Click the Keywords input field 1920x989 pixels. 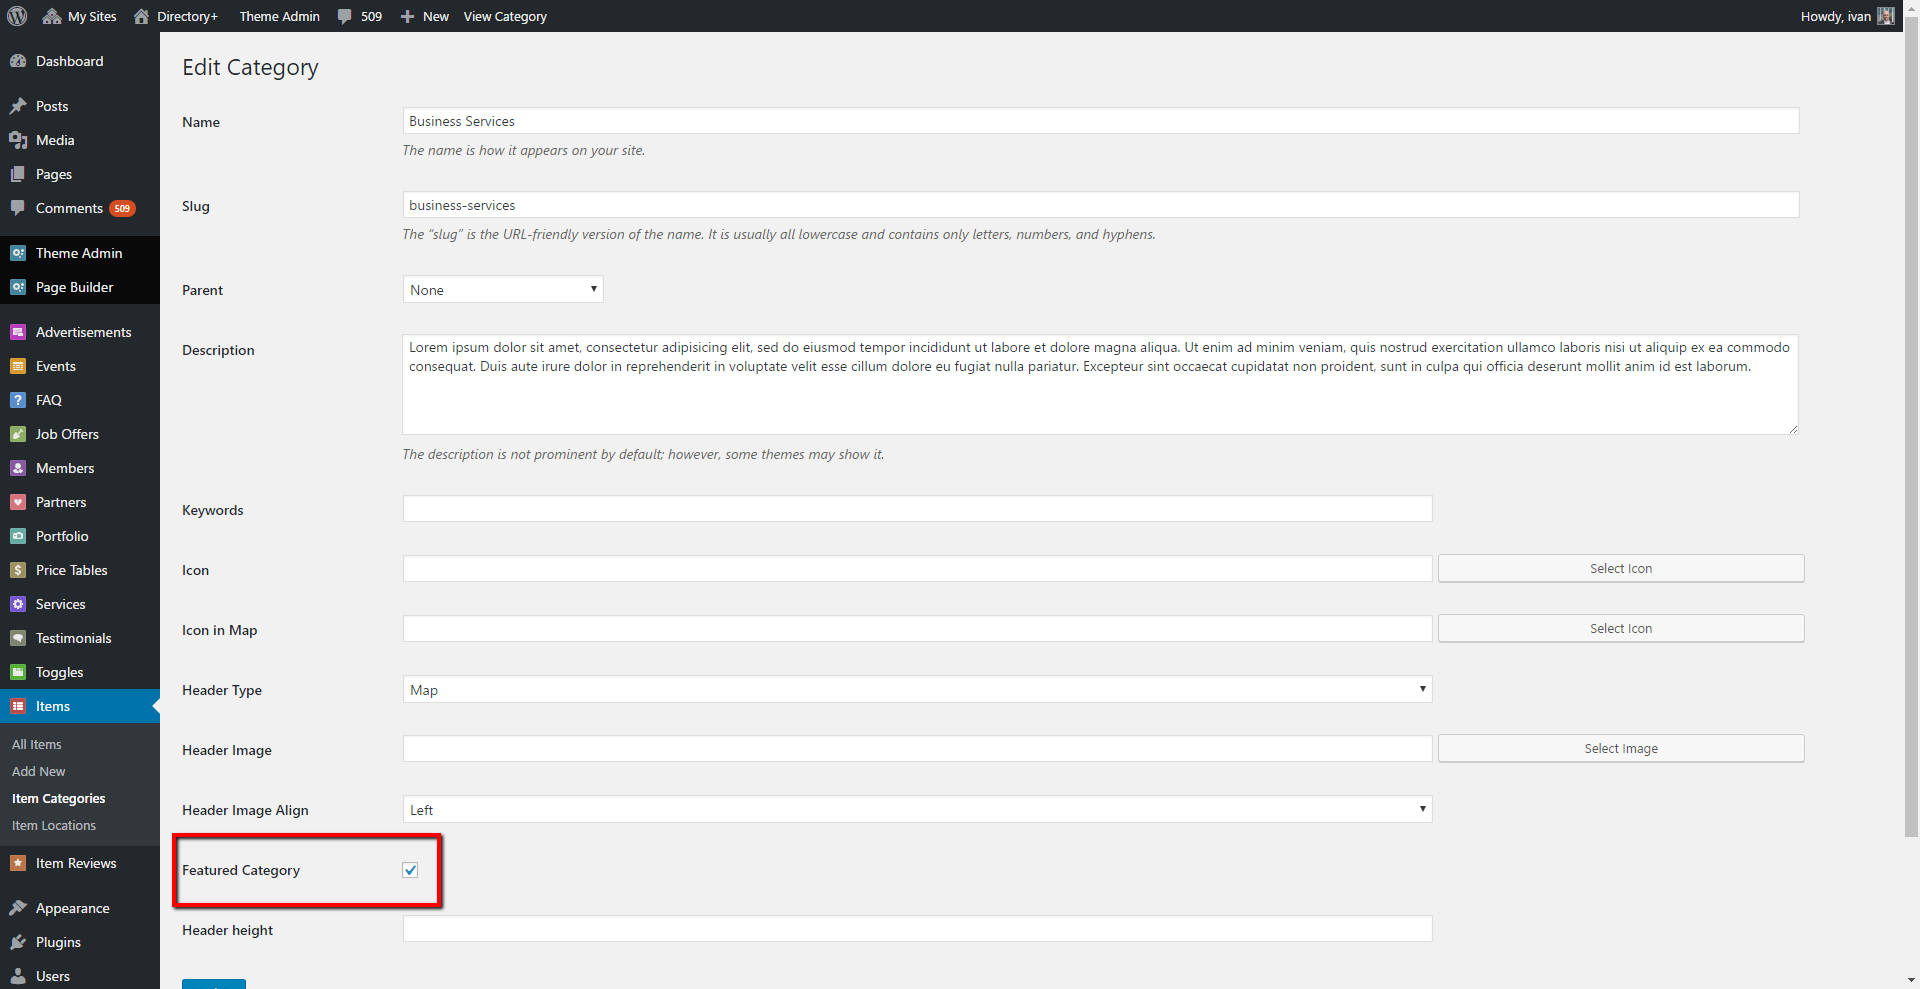pyautogui.click(x=917, y=509)
